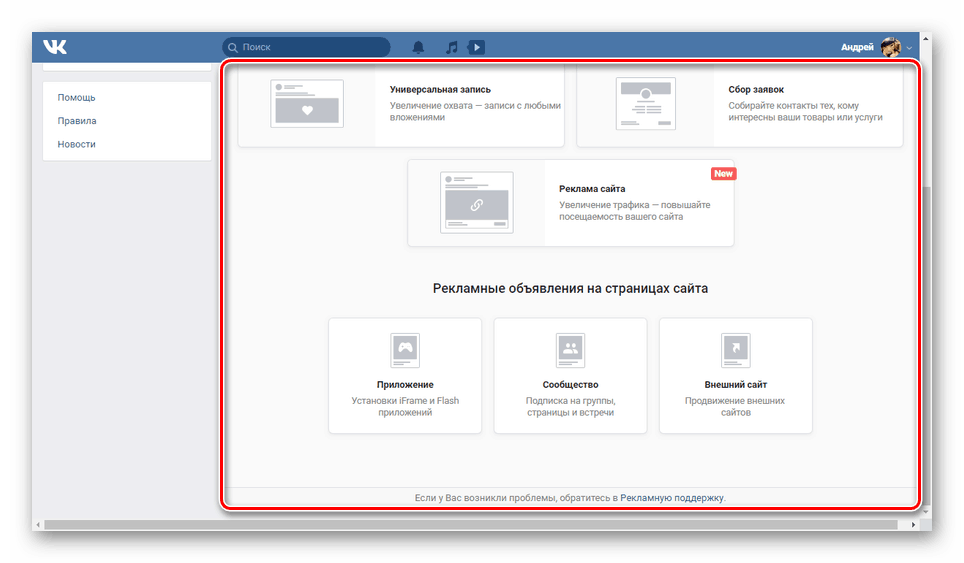Click the Андрей username text
Screen dimensions: 964x563
point(857,47)
